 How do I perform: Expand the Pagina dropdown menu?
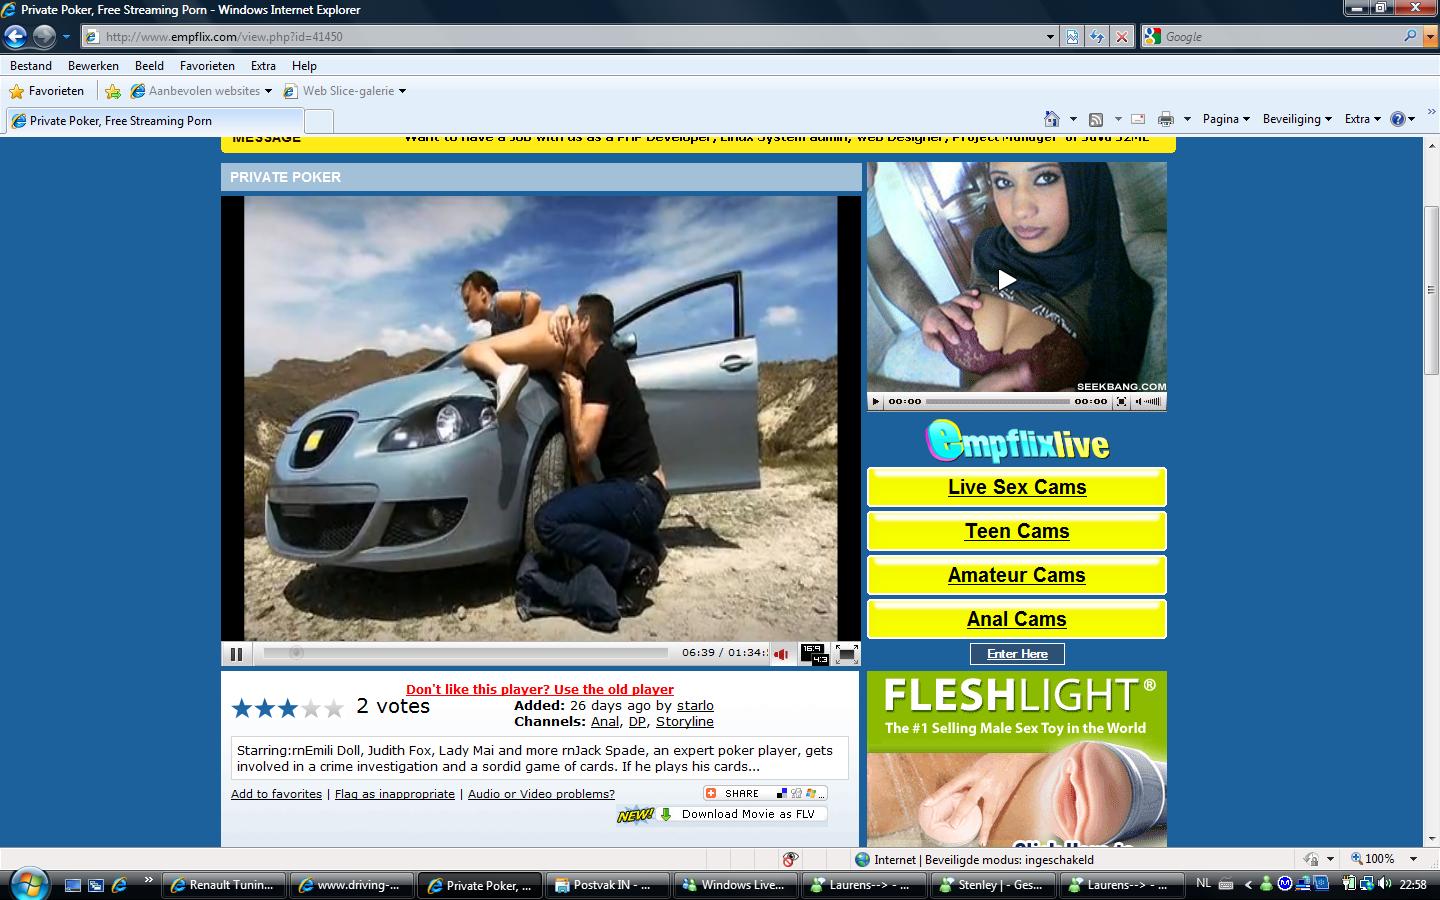point(1226,119)
